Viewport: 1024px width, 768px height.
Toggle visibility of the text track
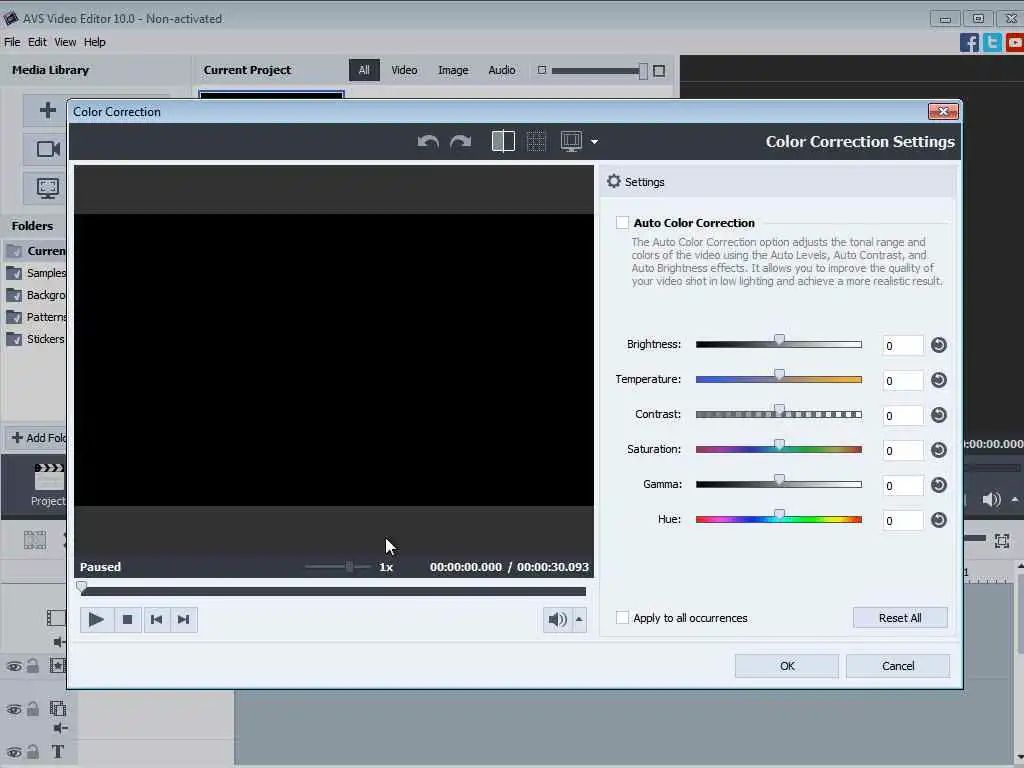[14, 752]
